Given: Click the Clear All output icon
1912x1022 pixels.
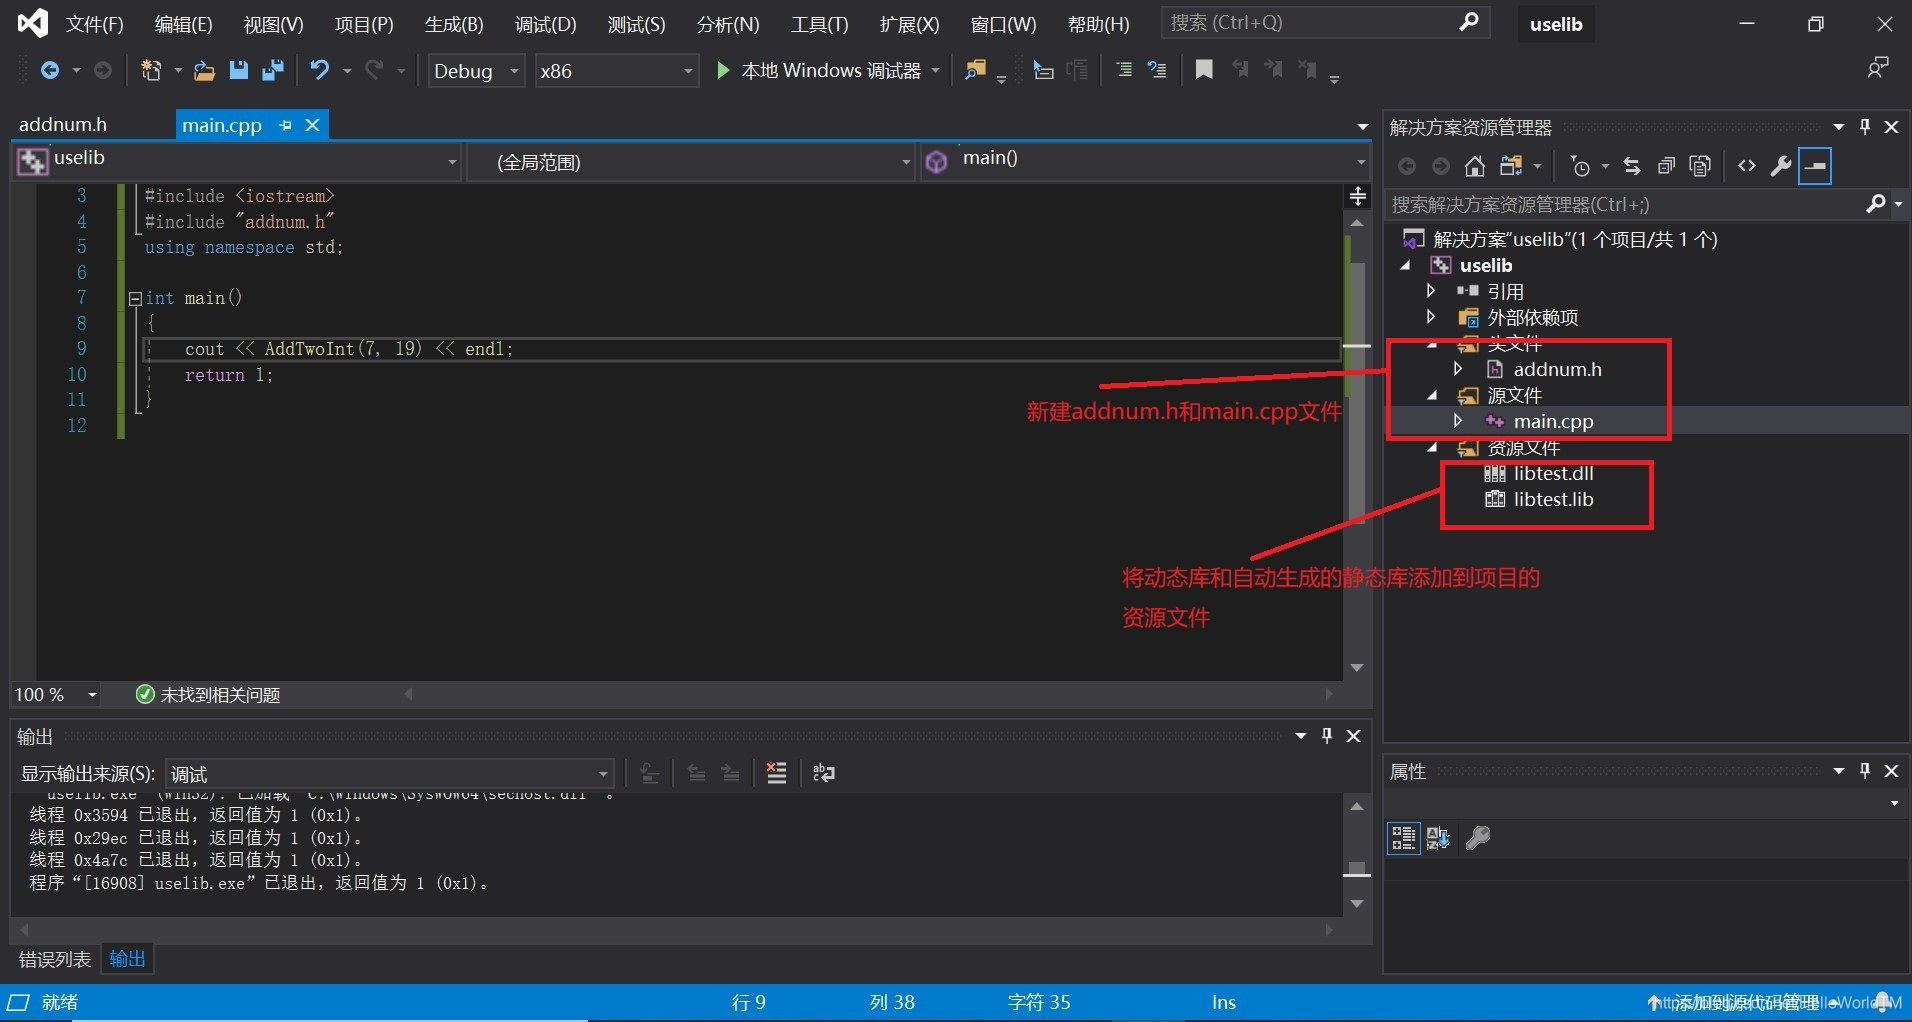Looking at the screenshot, I should [x=776, y=773].
